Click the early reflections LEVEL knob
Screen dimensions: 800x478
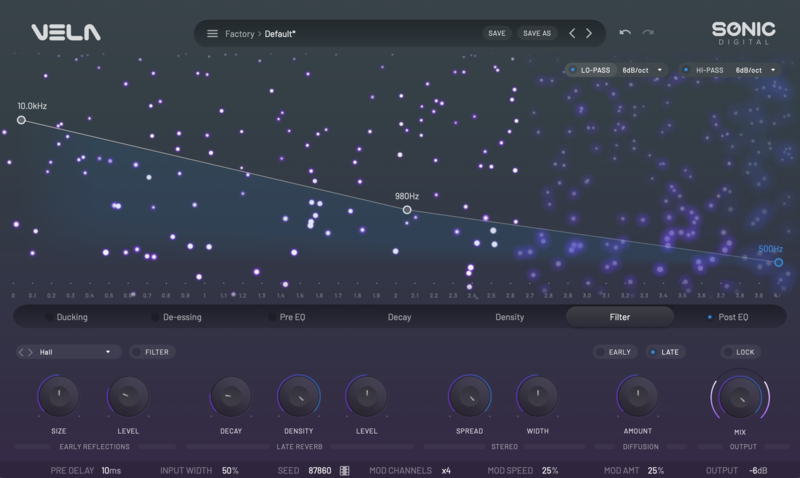[x=128, y=396]
